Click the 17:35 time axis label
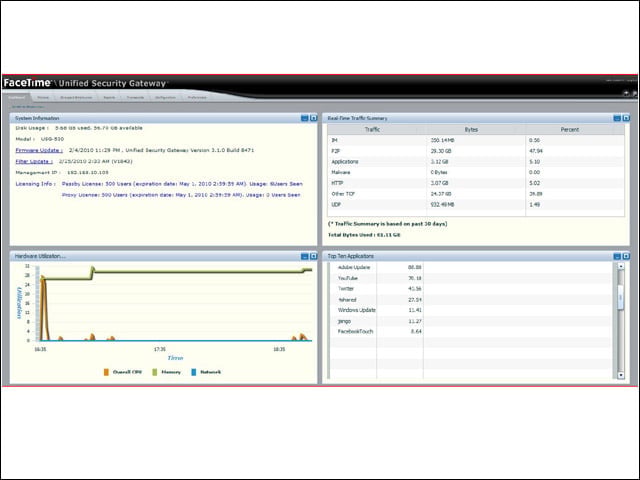The width and height of the screenshot is (640, 480). tap(160, 349)
